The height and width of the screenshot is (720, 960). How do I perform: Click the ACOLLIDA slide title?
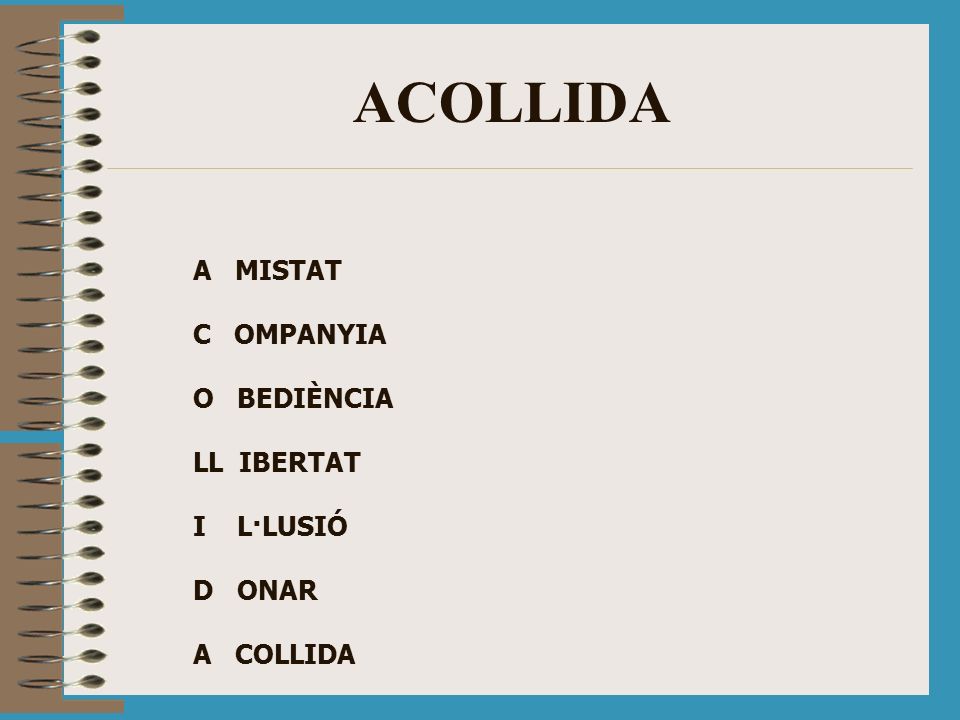[511, 103]
